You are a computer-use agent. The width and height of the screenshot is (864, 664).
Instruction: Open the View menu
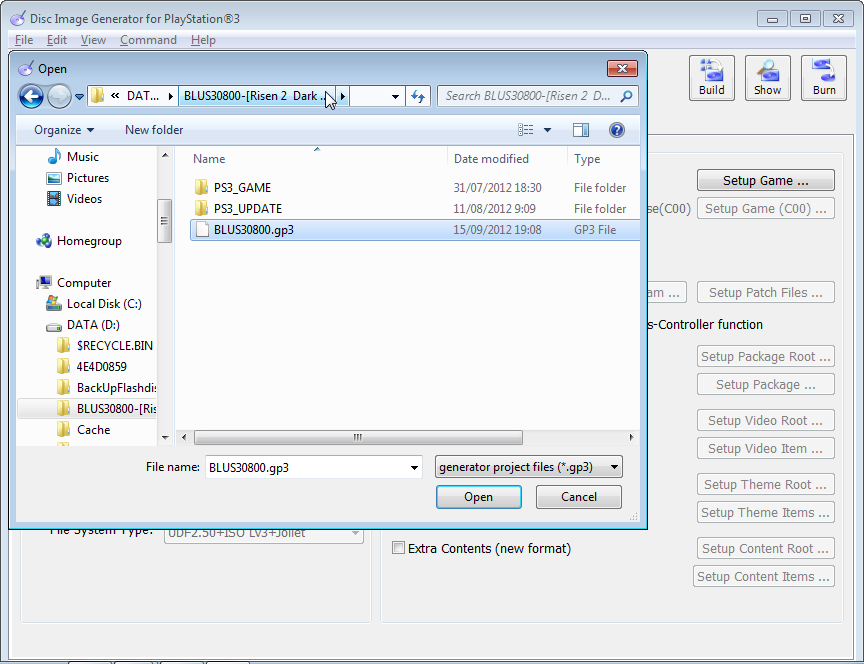(93, 40)
